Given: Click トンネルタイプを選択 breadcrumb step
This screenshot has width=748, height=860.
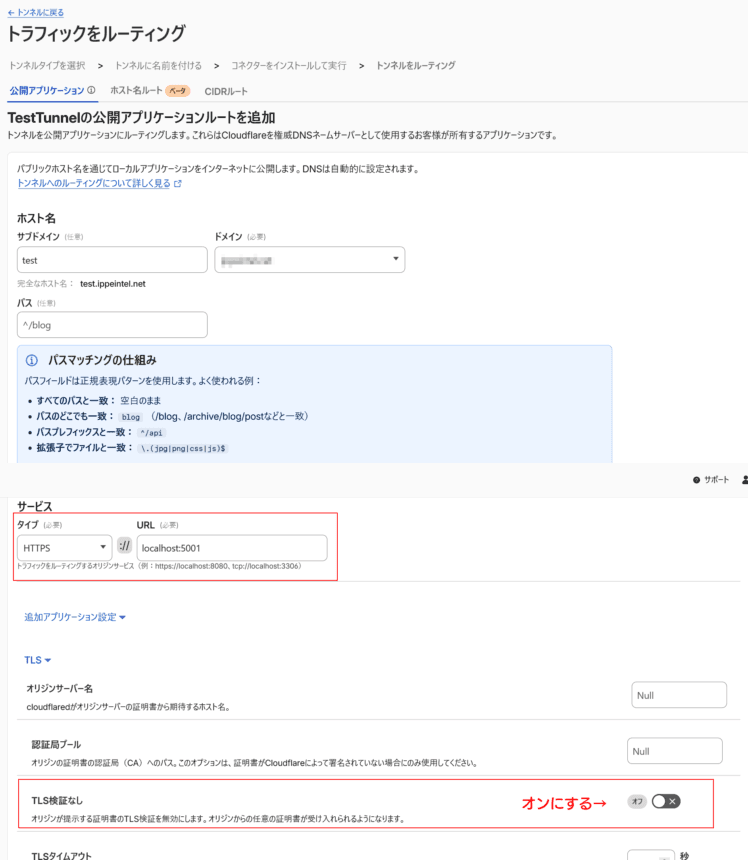Looking at the screenshot, I should click(47, 66).
